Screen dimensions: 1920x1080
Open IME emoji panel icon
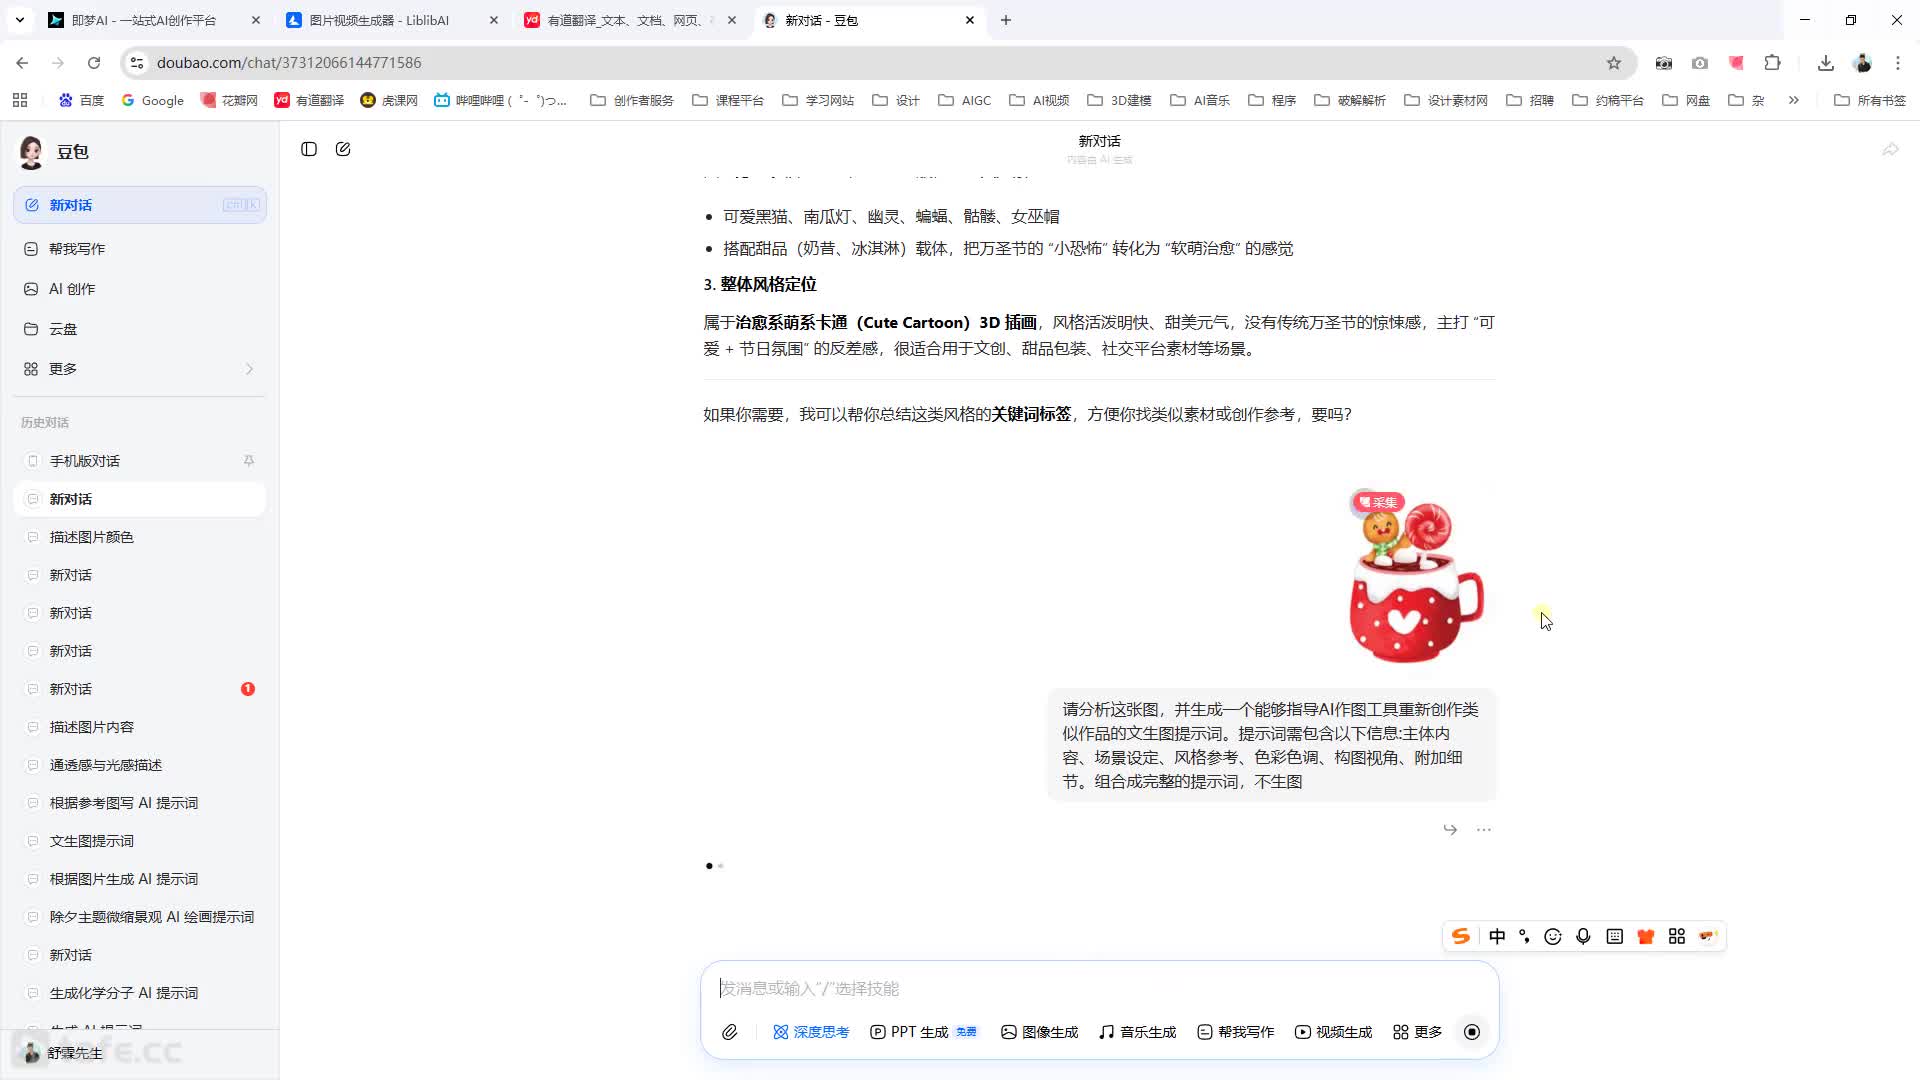tap(1553, 936)
